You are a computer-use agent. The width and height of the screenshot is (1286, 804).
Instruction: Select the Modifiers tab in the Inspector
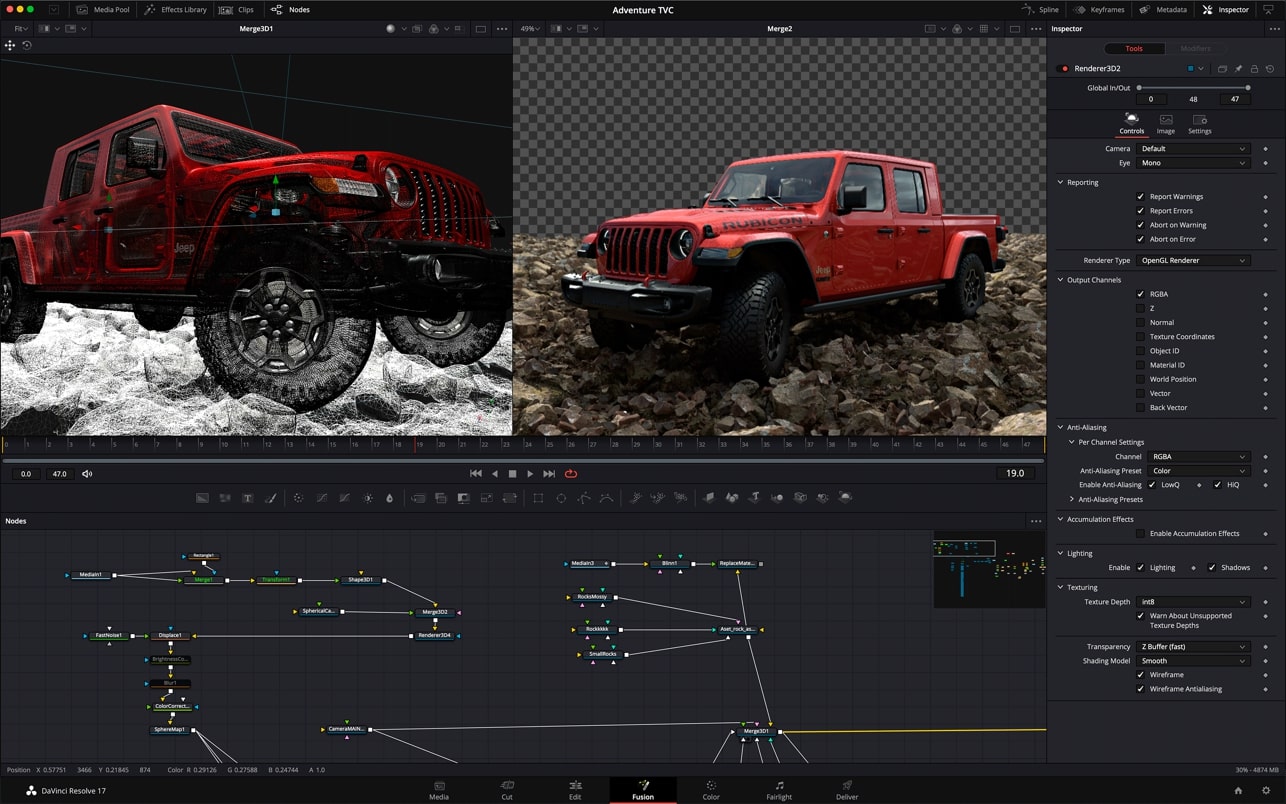tap(1197, 47)
